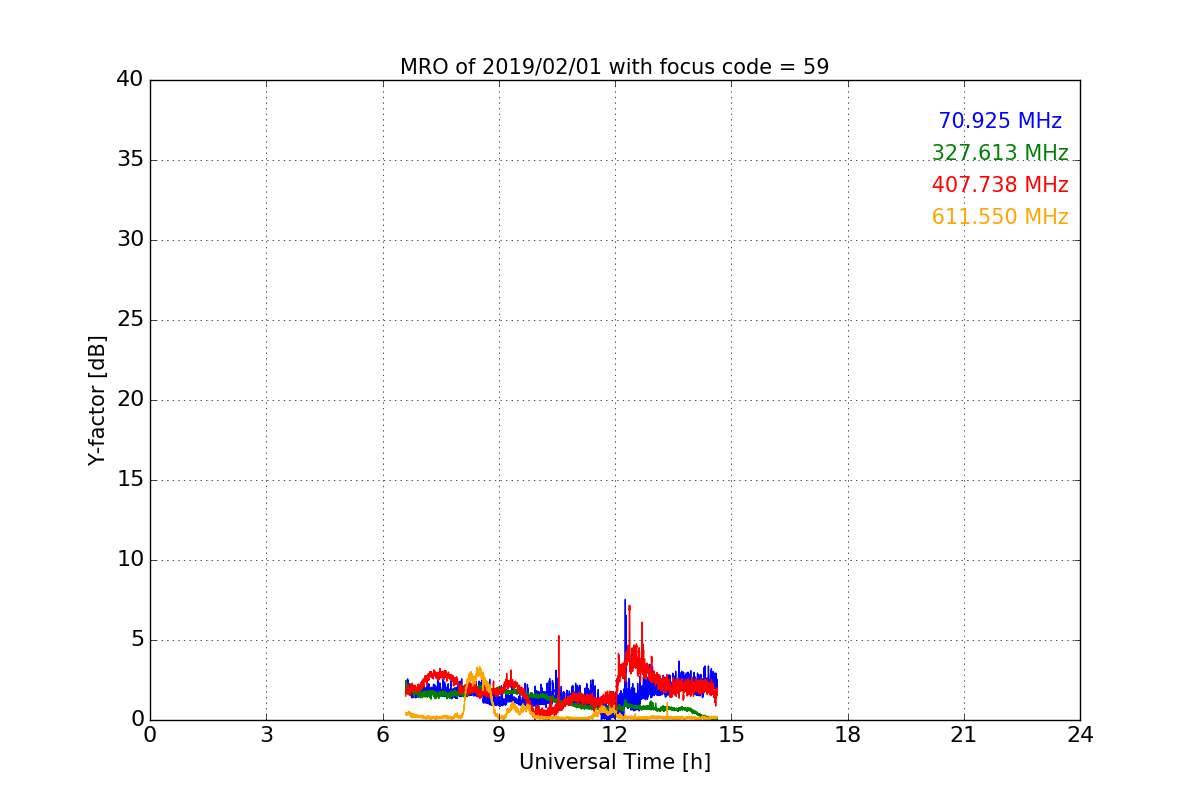Viewport: 1200px width, 800px height.
Task: Click the x-axis tick label 3
Action: click(266, 735)
